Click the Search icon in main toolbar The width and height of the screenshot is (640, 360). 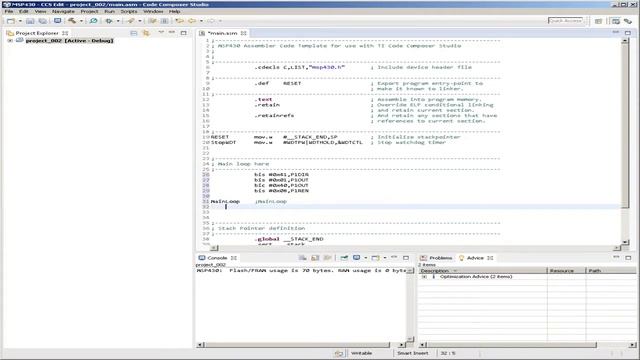coord(93,20)
